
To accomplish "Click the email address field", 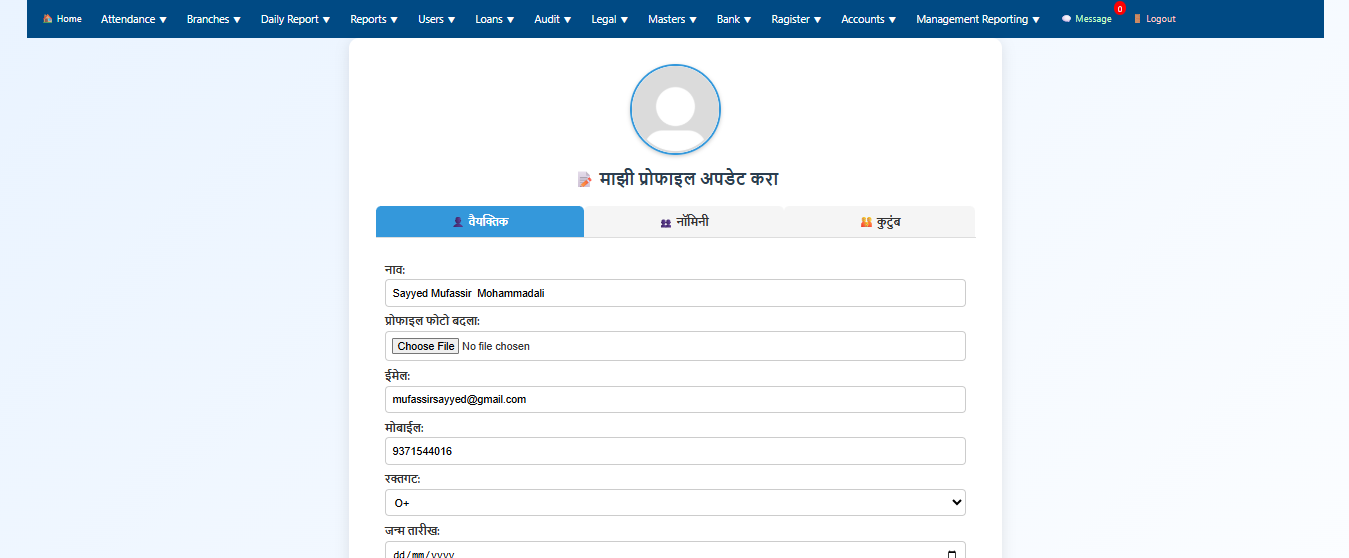I will tap(675, 399).
